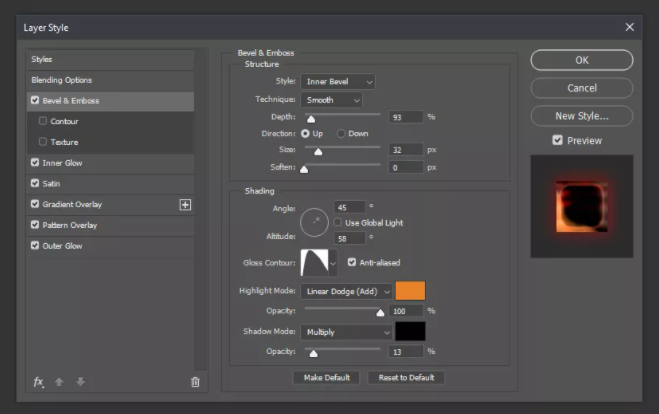Viewport: 659px width, 414px height.
Task: Click the Make Default button
Action: point(327,377)
